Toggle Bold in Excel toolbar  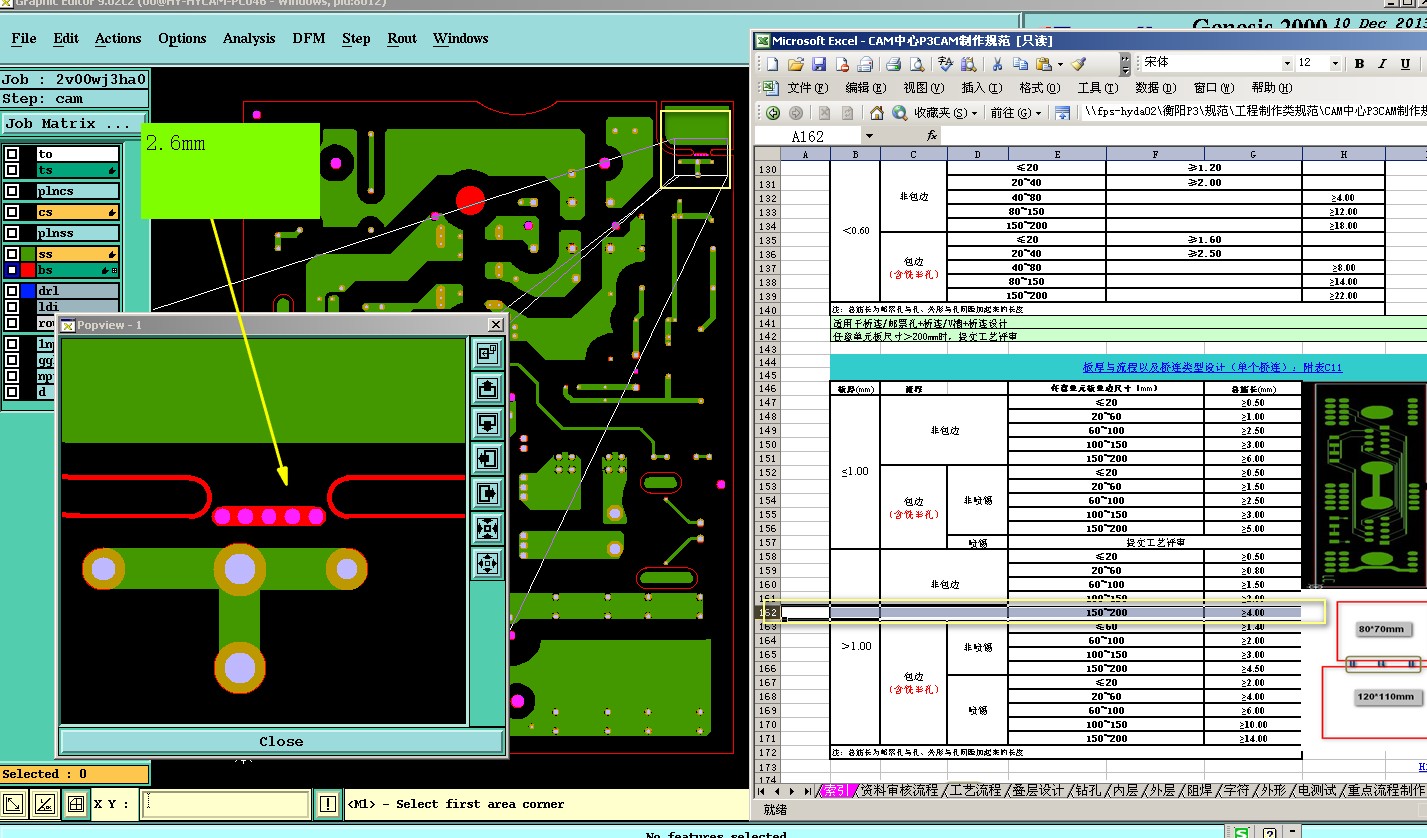pos(1359,64)
